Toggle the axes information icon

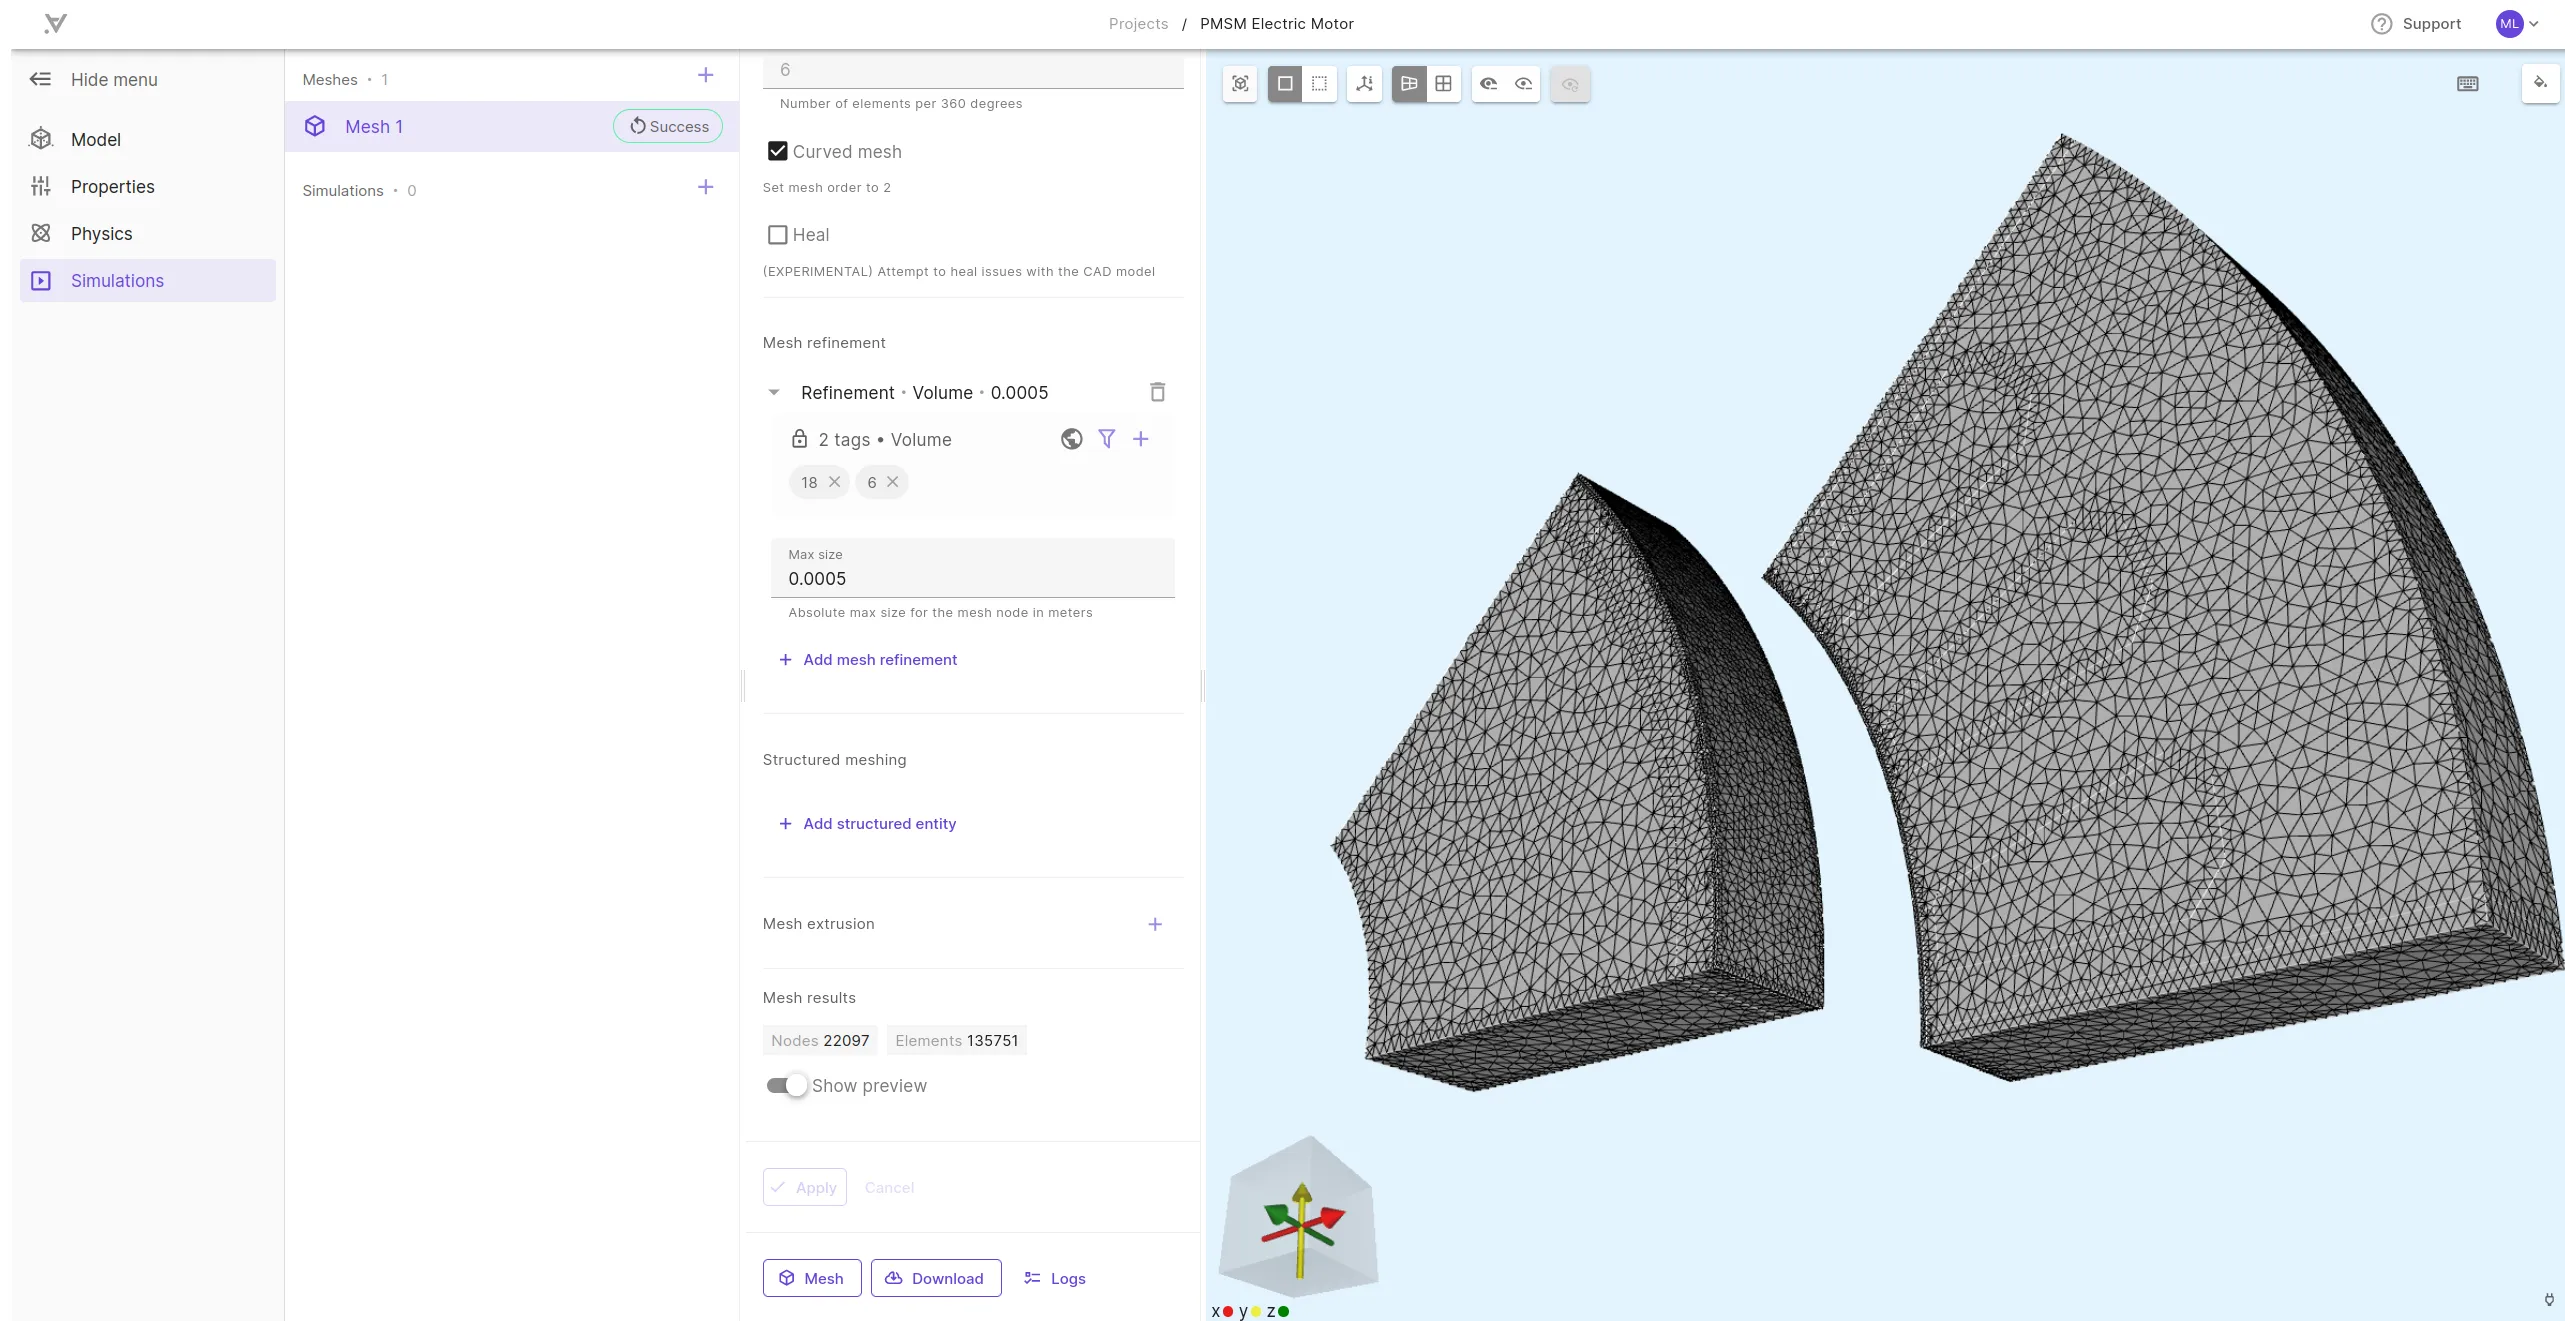click(1364, 84)
